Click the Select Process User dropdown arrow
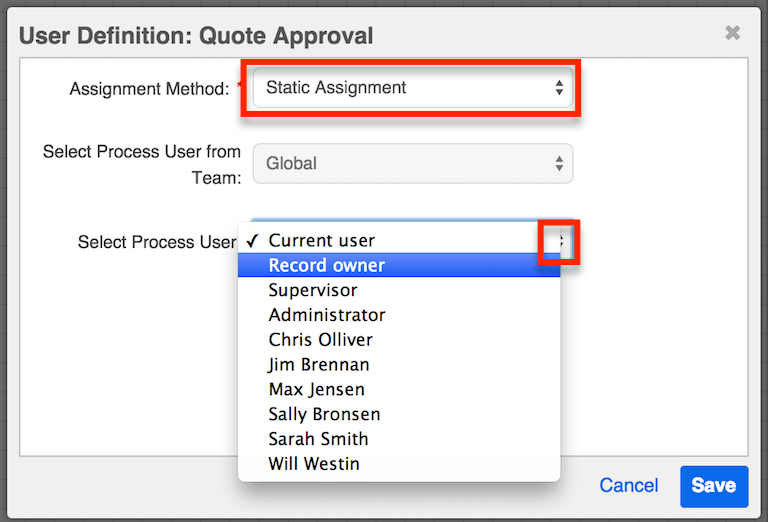768x522 pixels. pyautogui.click(x=560, y=242)
